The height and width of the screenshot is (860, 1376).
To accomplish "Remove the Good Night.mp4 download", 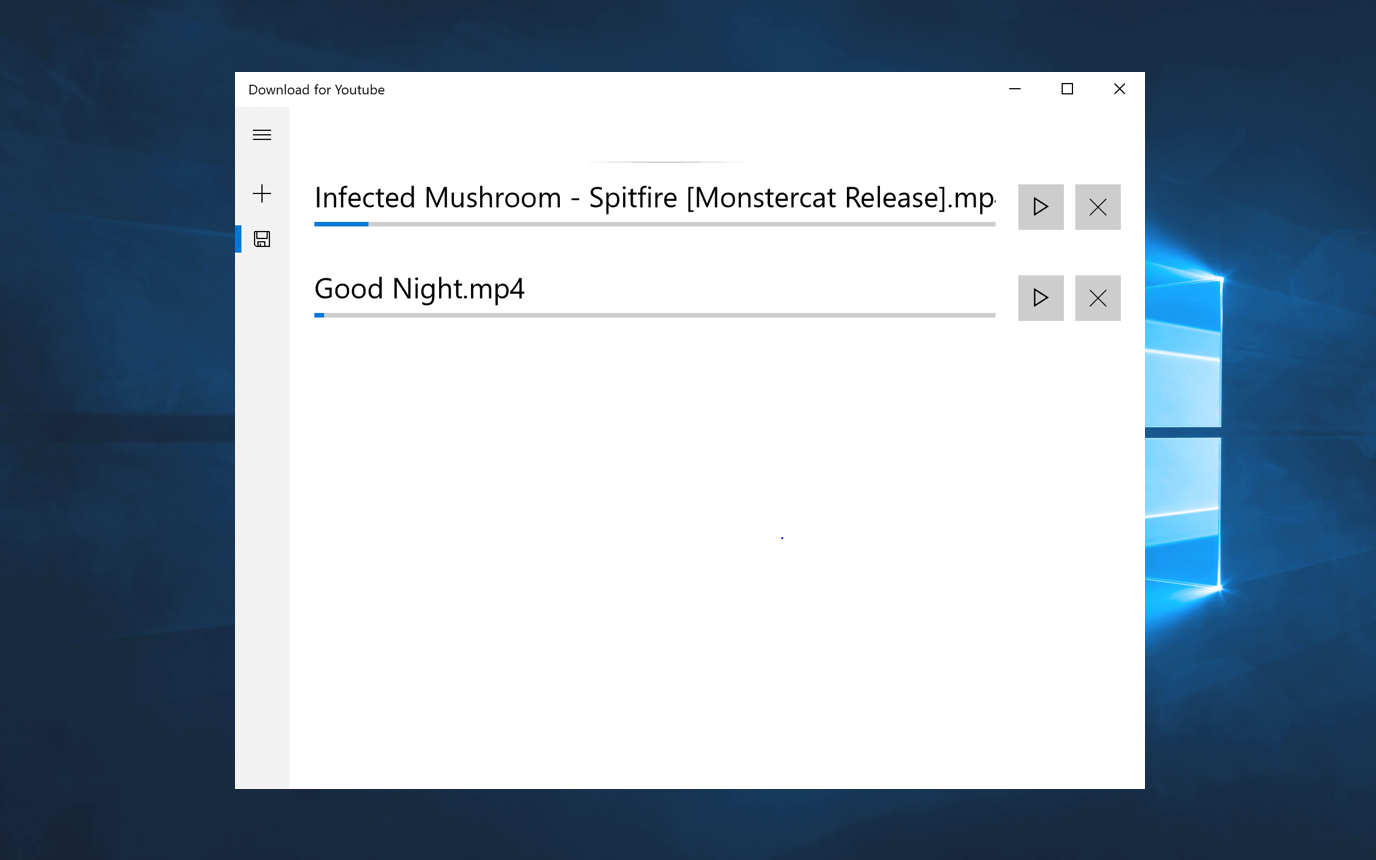I will click(x=1098, y=298).
